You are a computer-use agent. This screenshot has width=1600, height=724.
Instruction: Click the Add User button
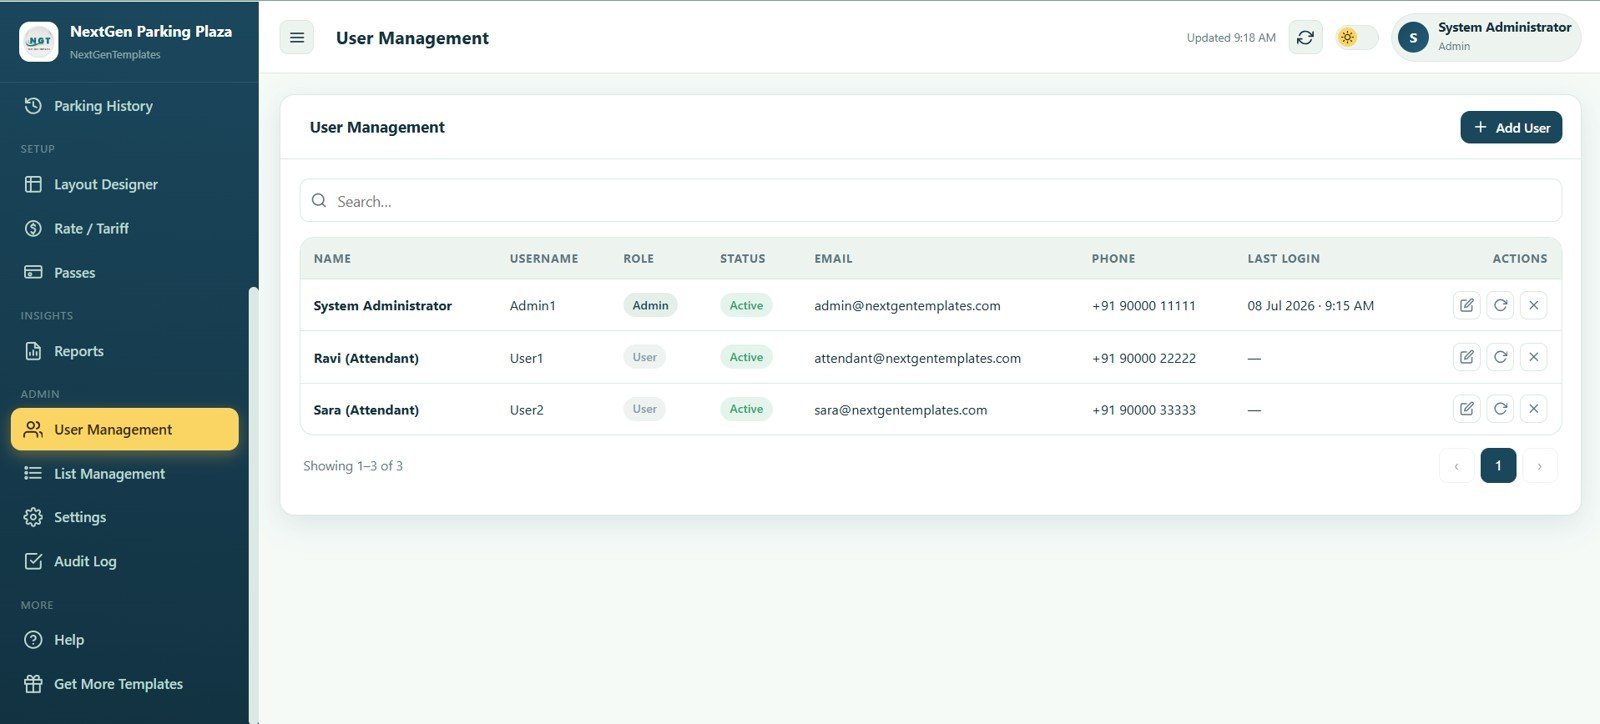(1511, 127)
